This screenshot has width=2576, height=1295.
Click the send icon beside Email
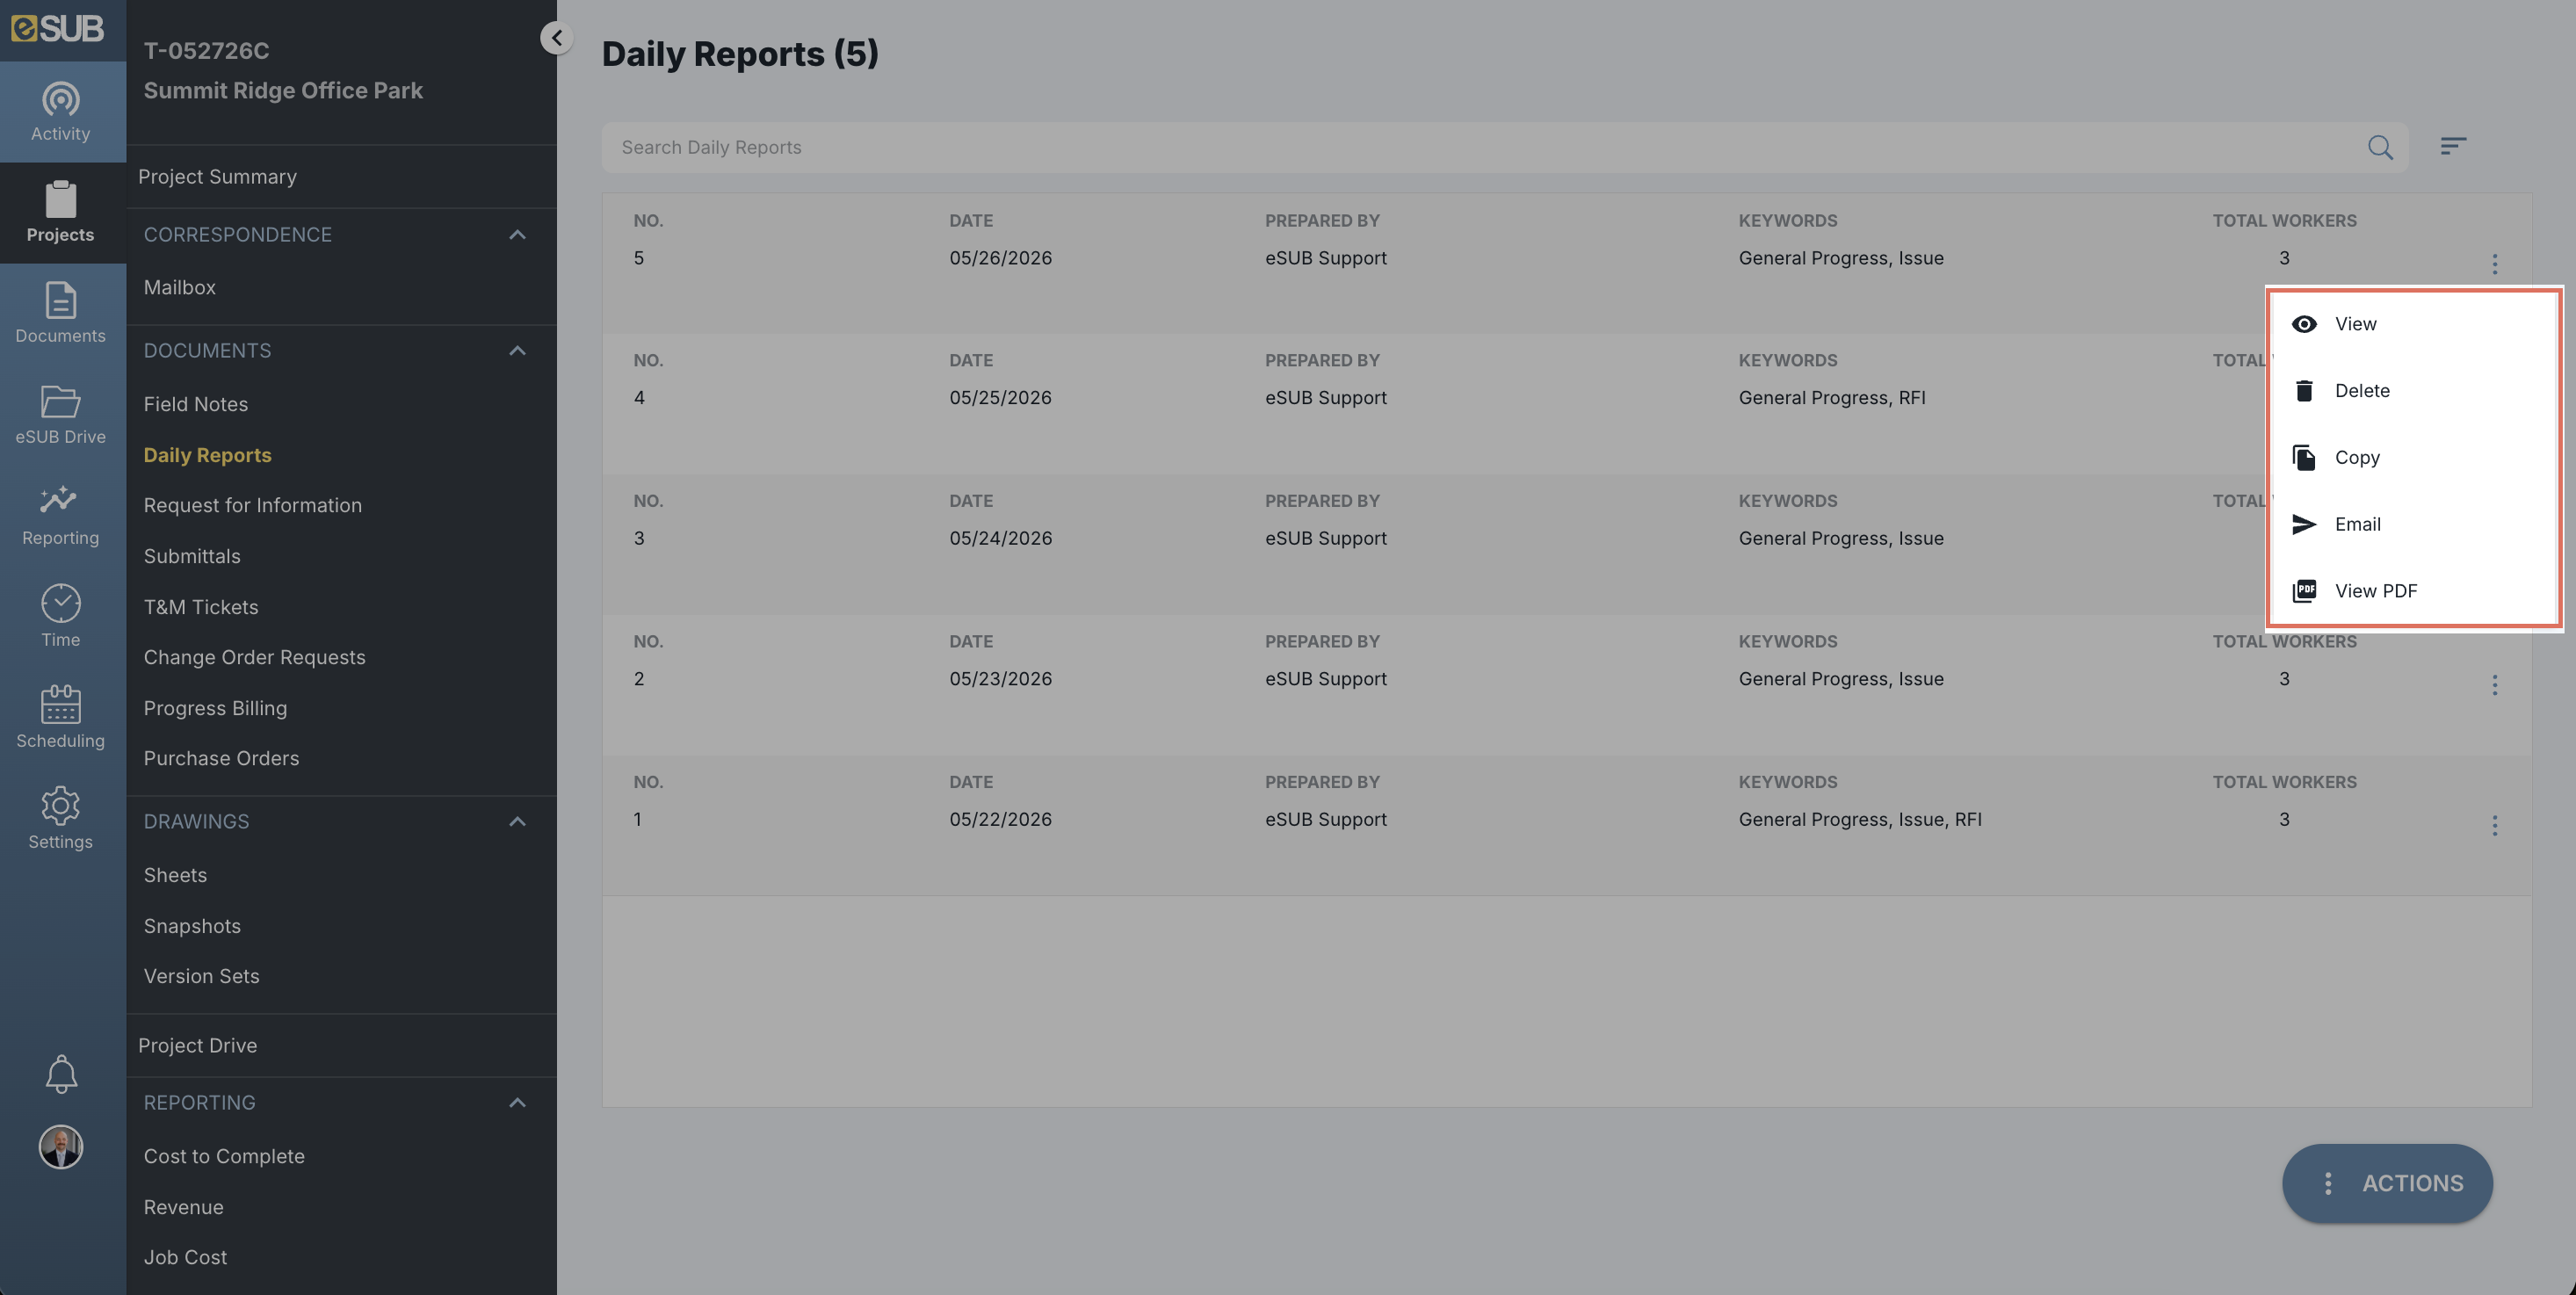click(2304, 524)
